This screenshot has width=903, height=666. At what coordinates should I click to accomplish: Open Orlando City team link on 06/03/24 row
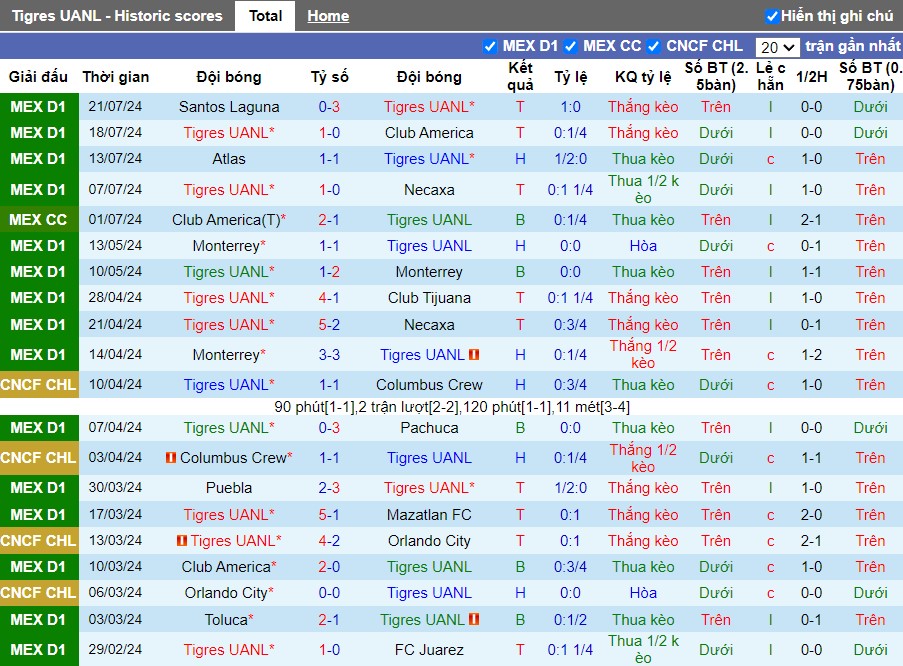click(226, 592)
